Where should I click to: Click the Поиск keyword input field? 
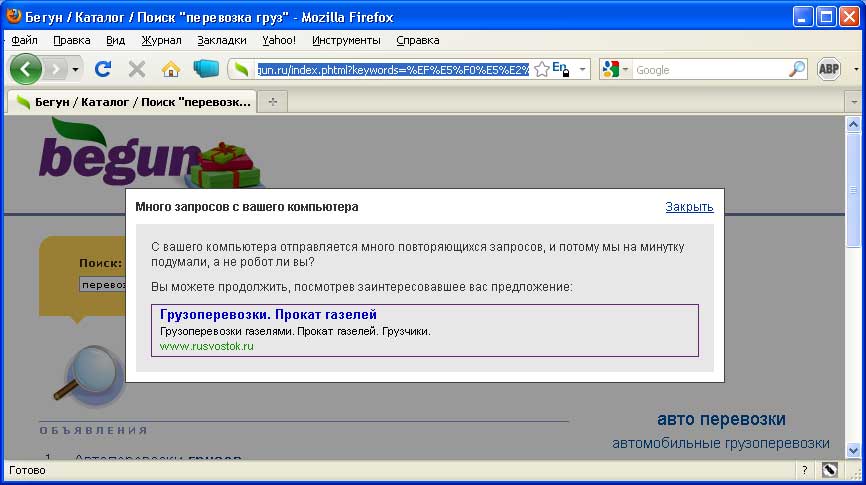[103, 284]
